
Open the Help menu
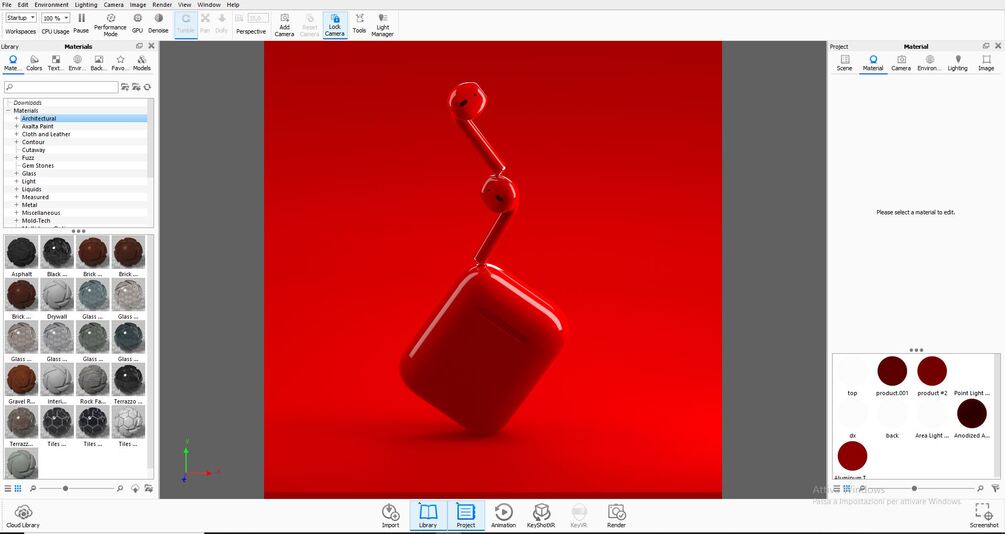click(x=233, y=4)
